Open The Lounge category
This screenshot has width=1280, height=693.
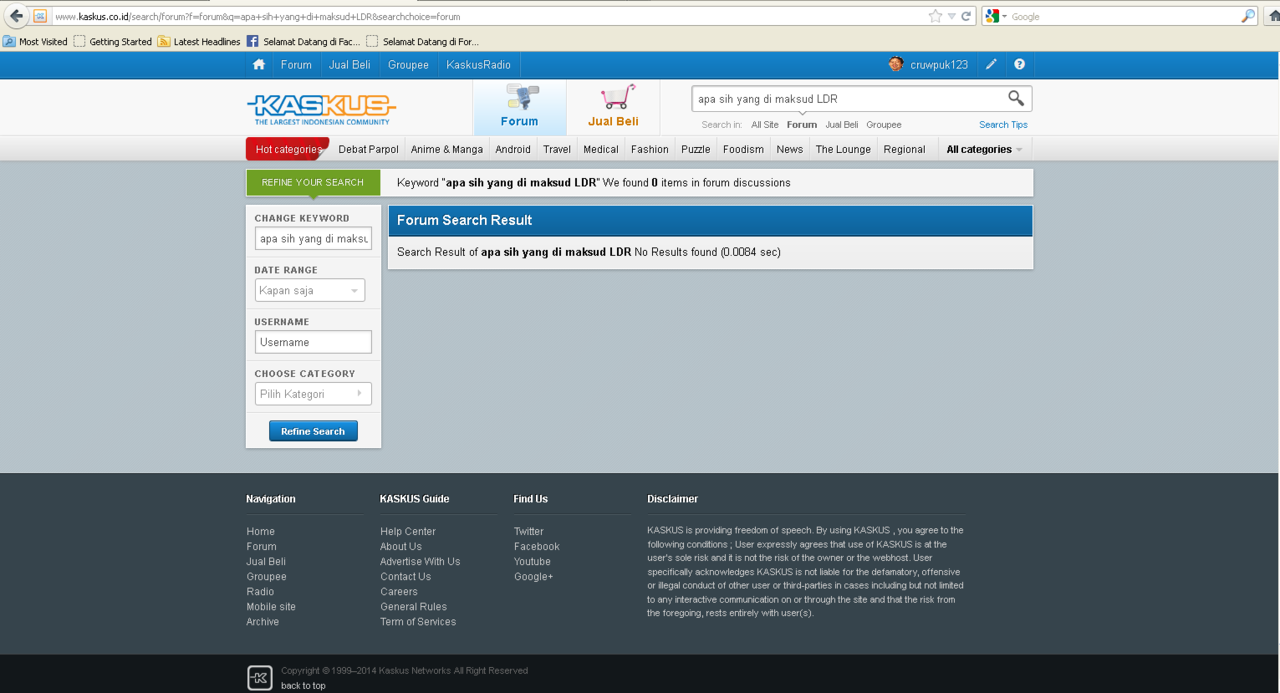tap(843, 149)
